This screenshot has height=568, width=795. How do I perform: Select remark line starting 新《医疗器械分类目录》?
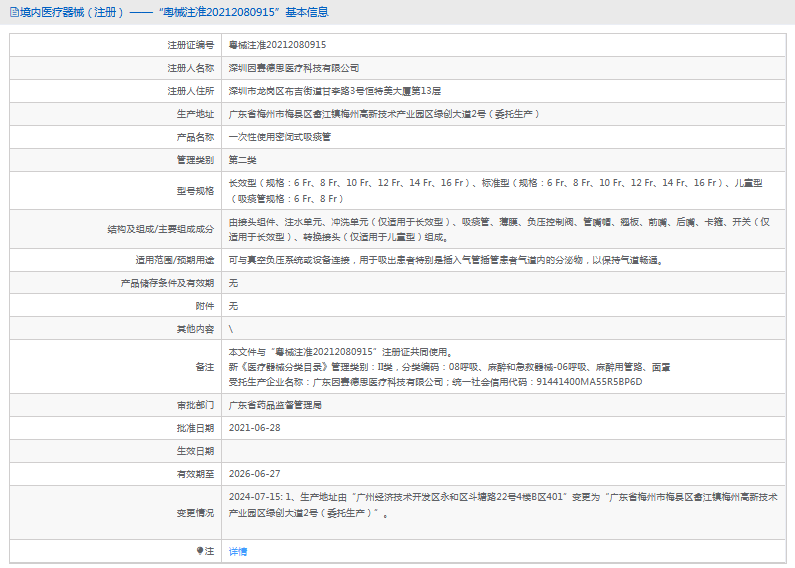click(449, 367)
